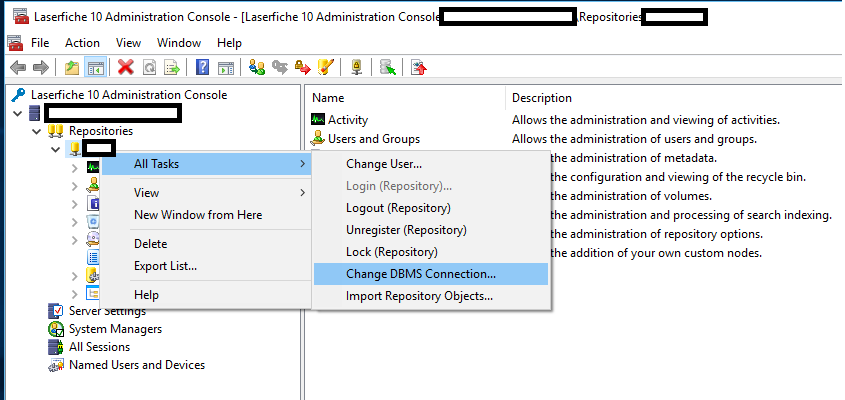Select Unregister (Repository) in the submenu
845x400 pixels.
point(431,230)
